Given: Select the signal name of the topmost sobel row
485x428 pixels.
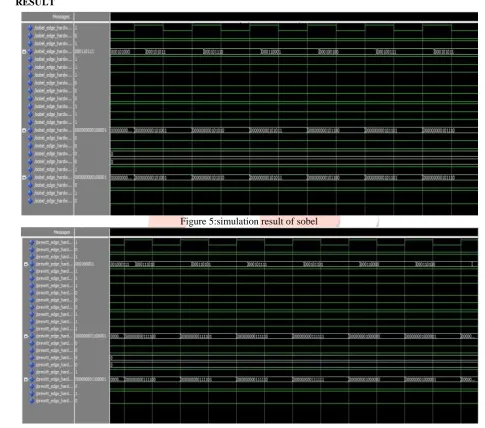Looking at the screenshot, I should click(53, 28).
